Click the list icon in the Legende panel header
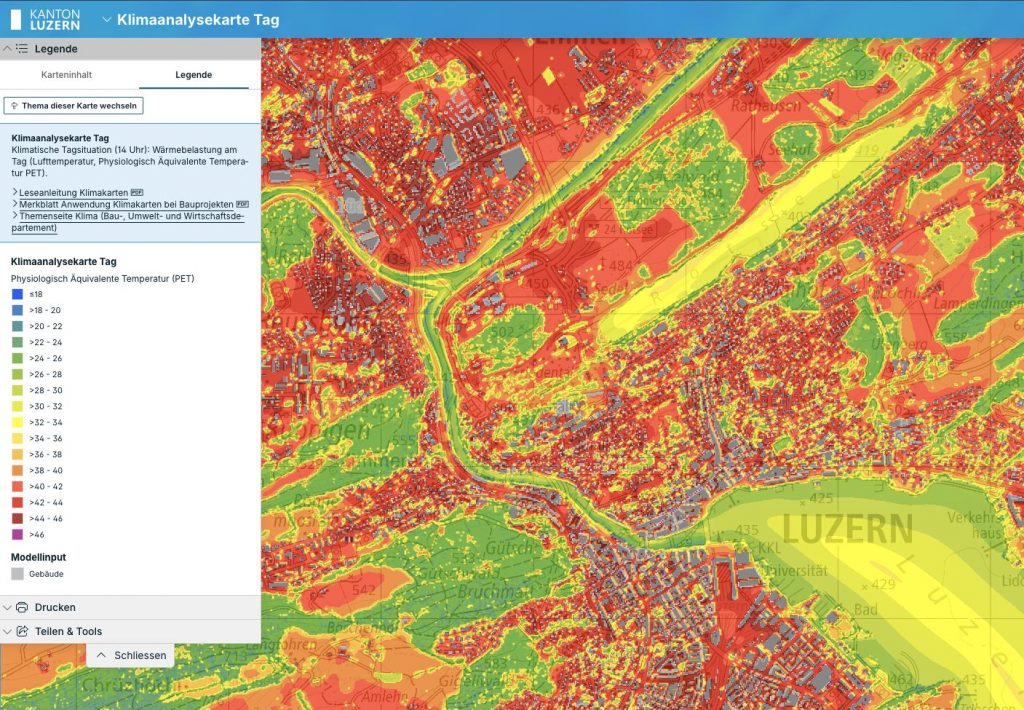The image size is (1024, 710). [23, 48]
